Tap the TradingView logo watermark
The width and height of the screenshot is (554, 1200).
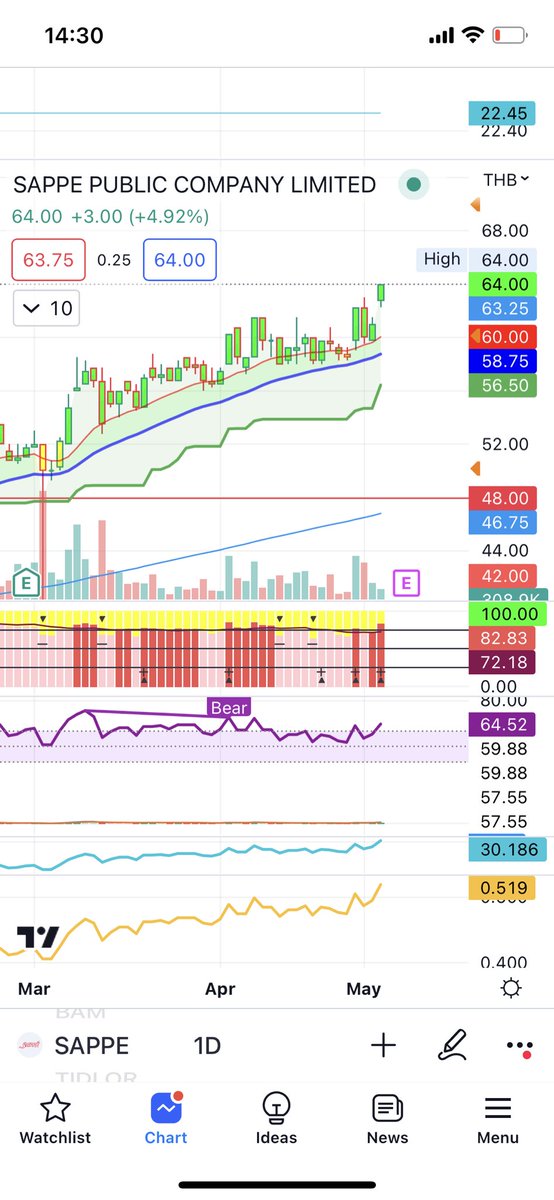point(37,938)
